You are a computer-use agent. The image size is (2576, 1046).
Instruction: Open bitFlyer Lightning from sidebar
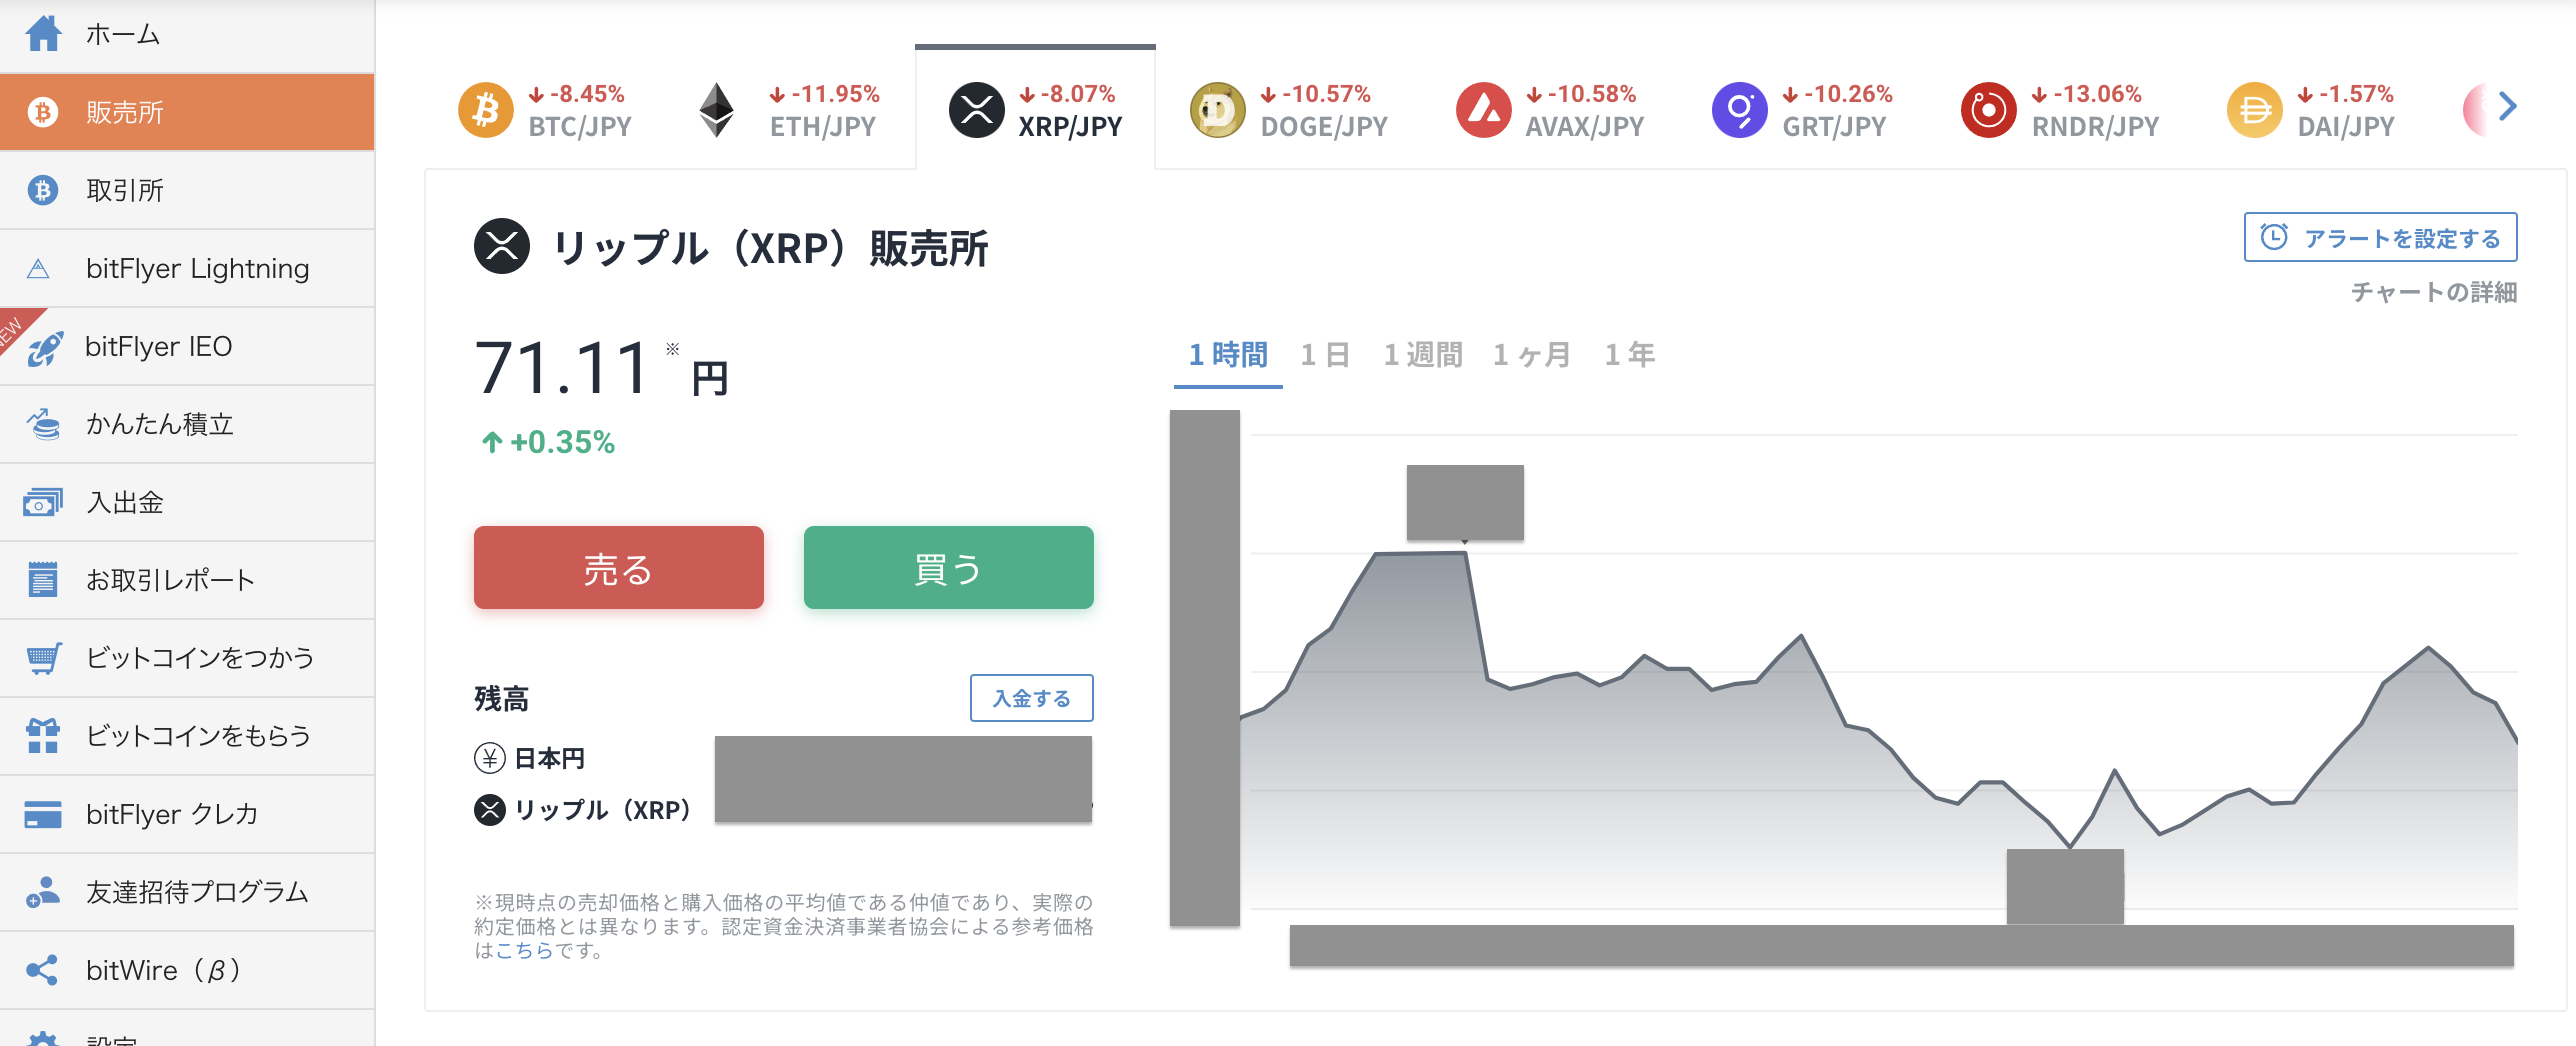[197, 268]
